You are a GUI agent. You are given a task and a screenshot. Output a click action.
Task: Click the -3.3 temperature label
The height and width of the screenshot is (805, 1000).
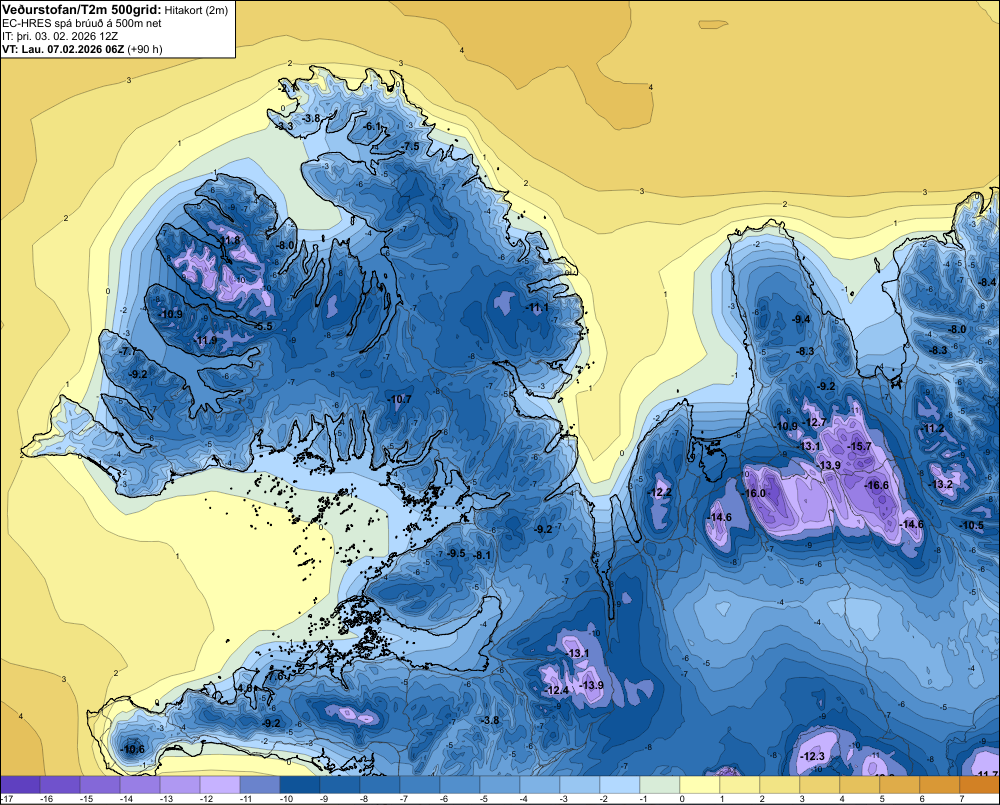(x=284, y=126)
